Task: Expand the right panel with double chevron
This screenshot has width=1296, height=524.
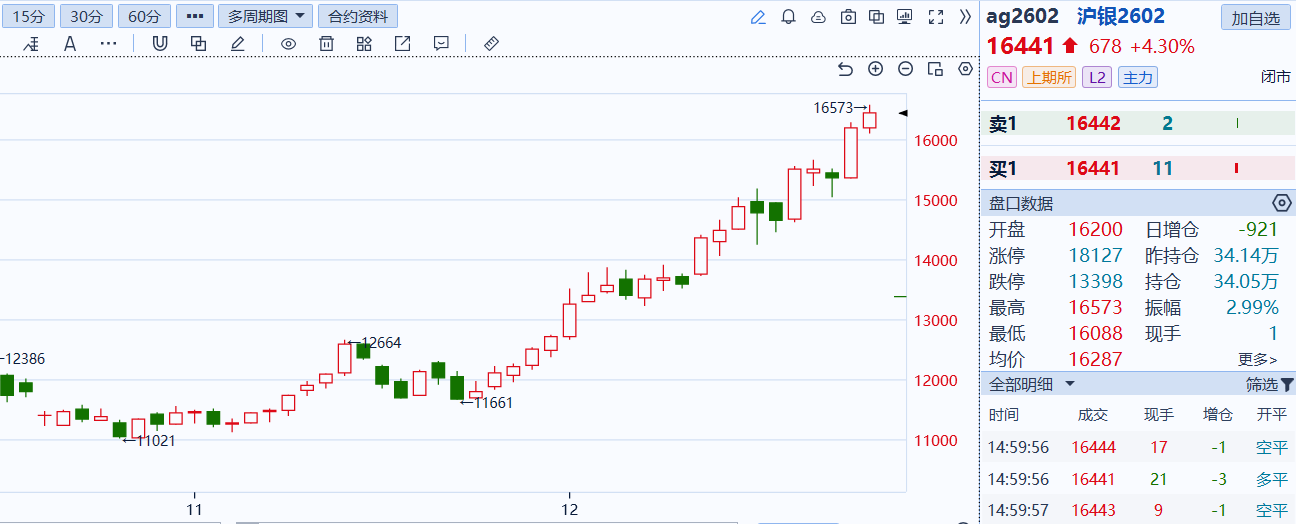Action: [965, 17]
